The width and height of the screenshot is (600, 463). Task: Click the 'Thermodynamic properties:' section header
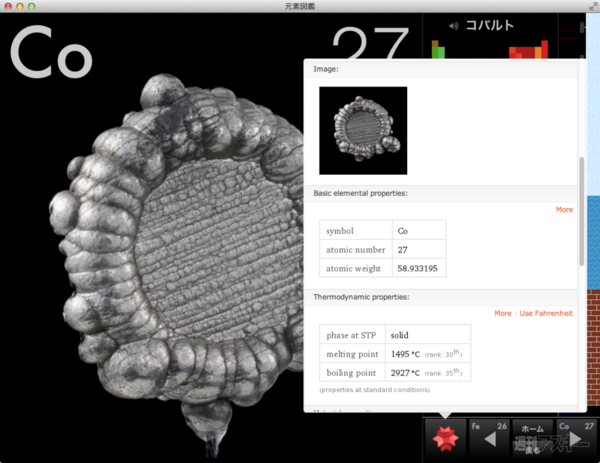tap(361, 297)
